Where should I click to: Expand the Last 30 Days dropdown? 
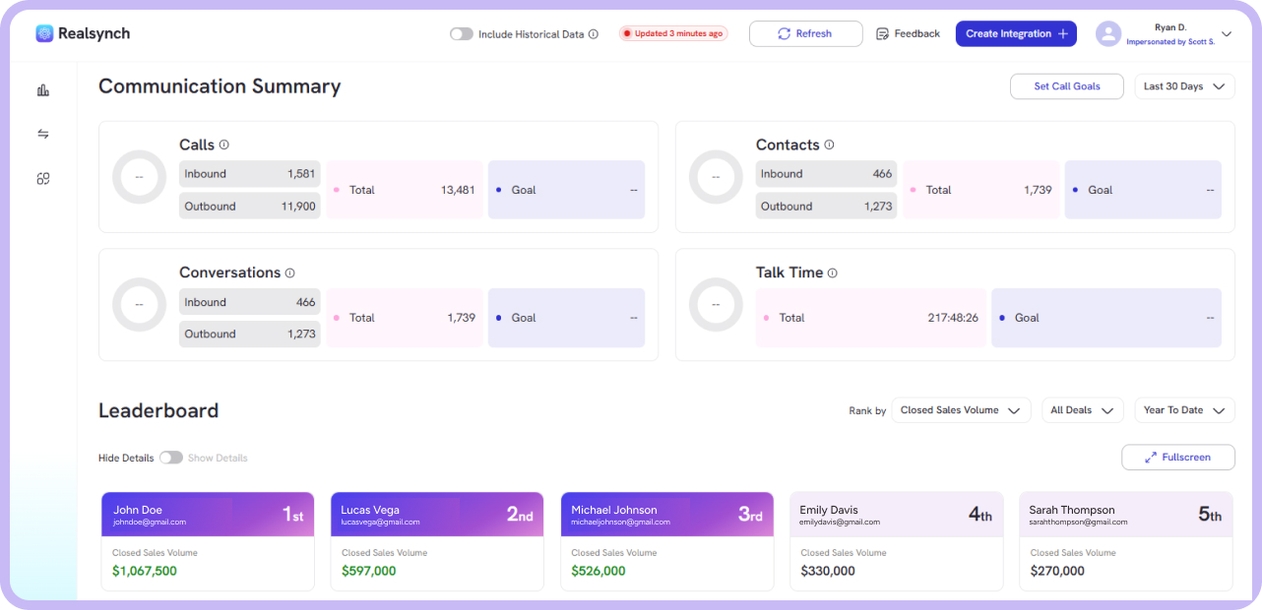click(1184, 87)
